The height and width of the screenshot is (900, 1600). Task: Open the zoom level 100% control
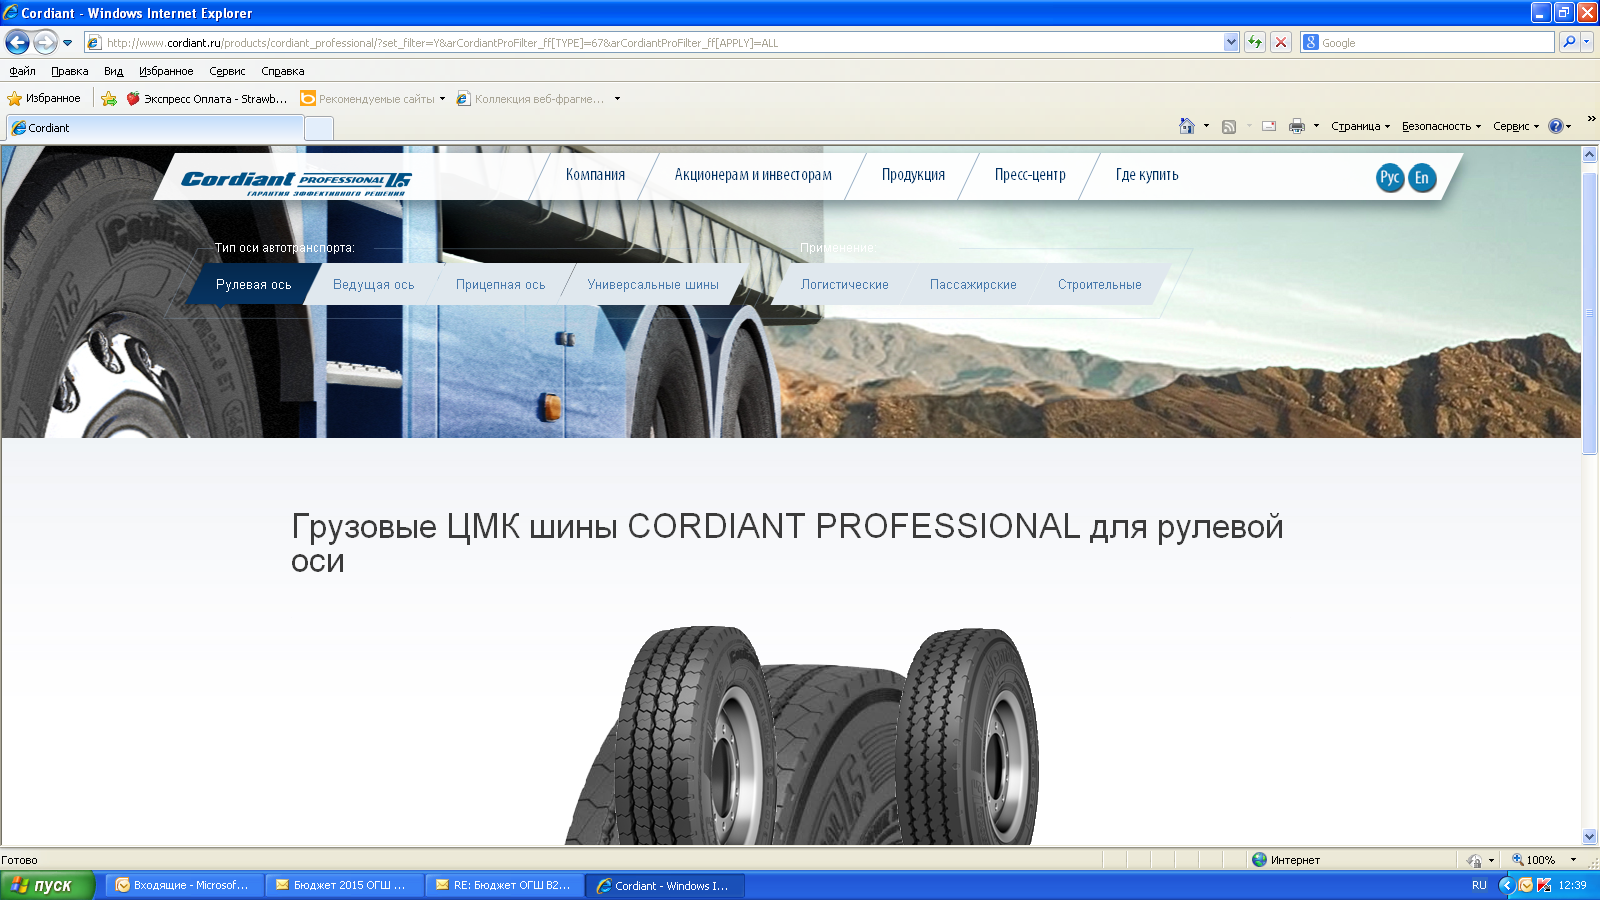pyautogui.click(x=1543, y=860)
